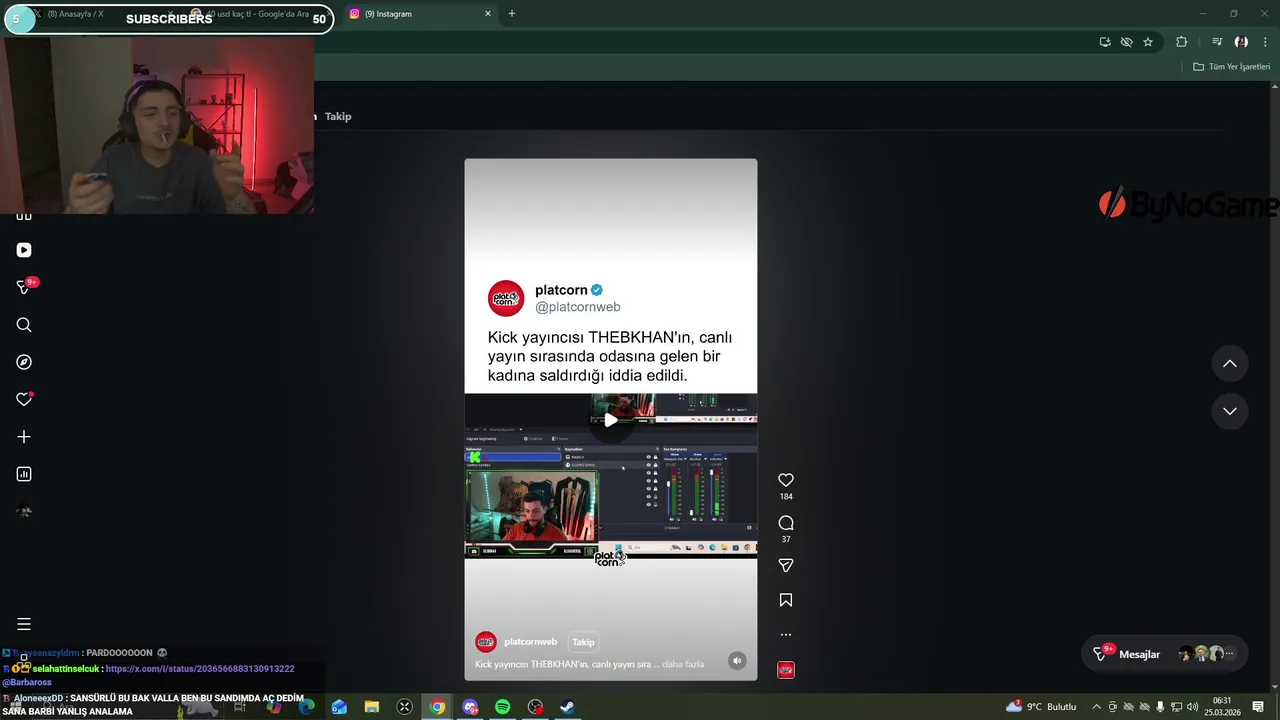Open Instagram search magnifier
Viewport: 1280px width, 720px height.
click(24, 325)
